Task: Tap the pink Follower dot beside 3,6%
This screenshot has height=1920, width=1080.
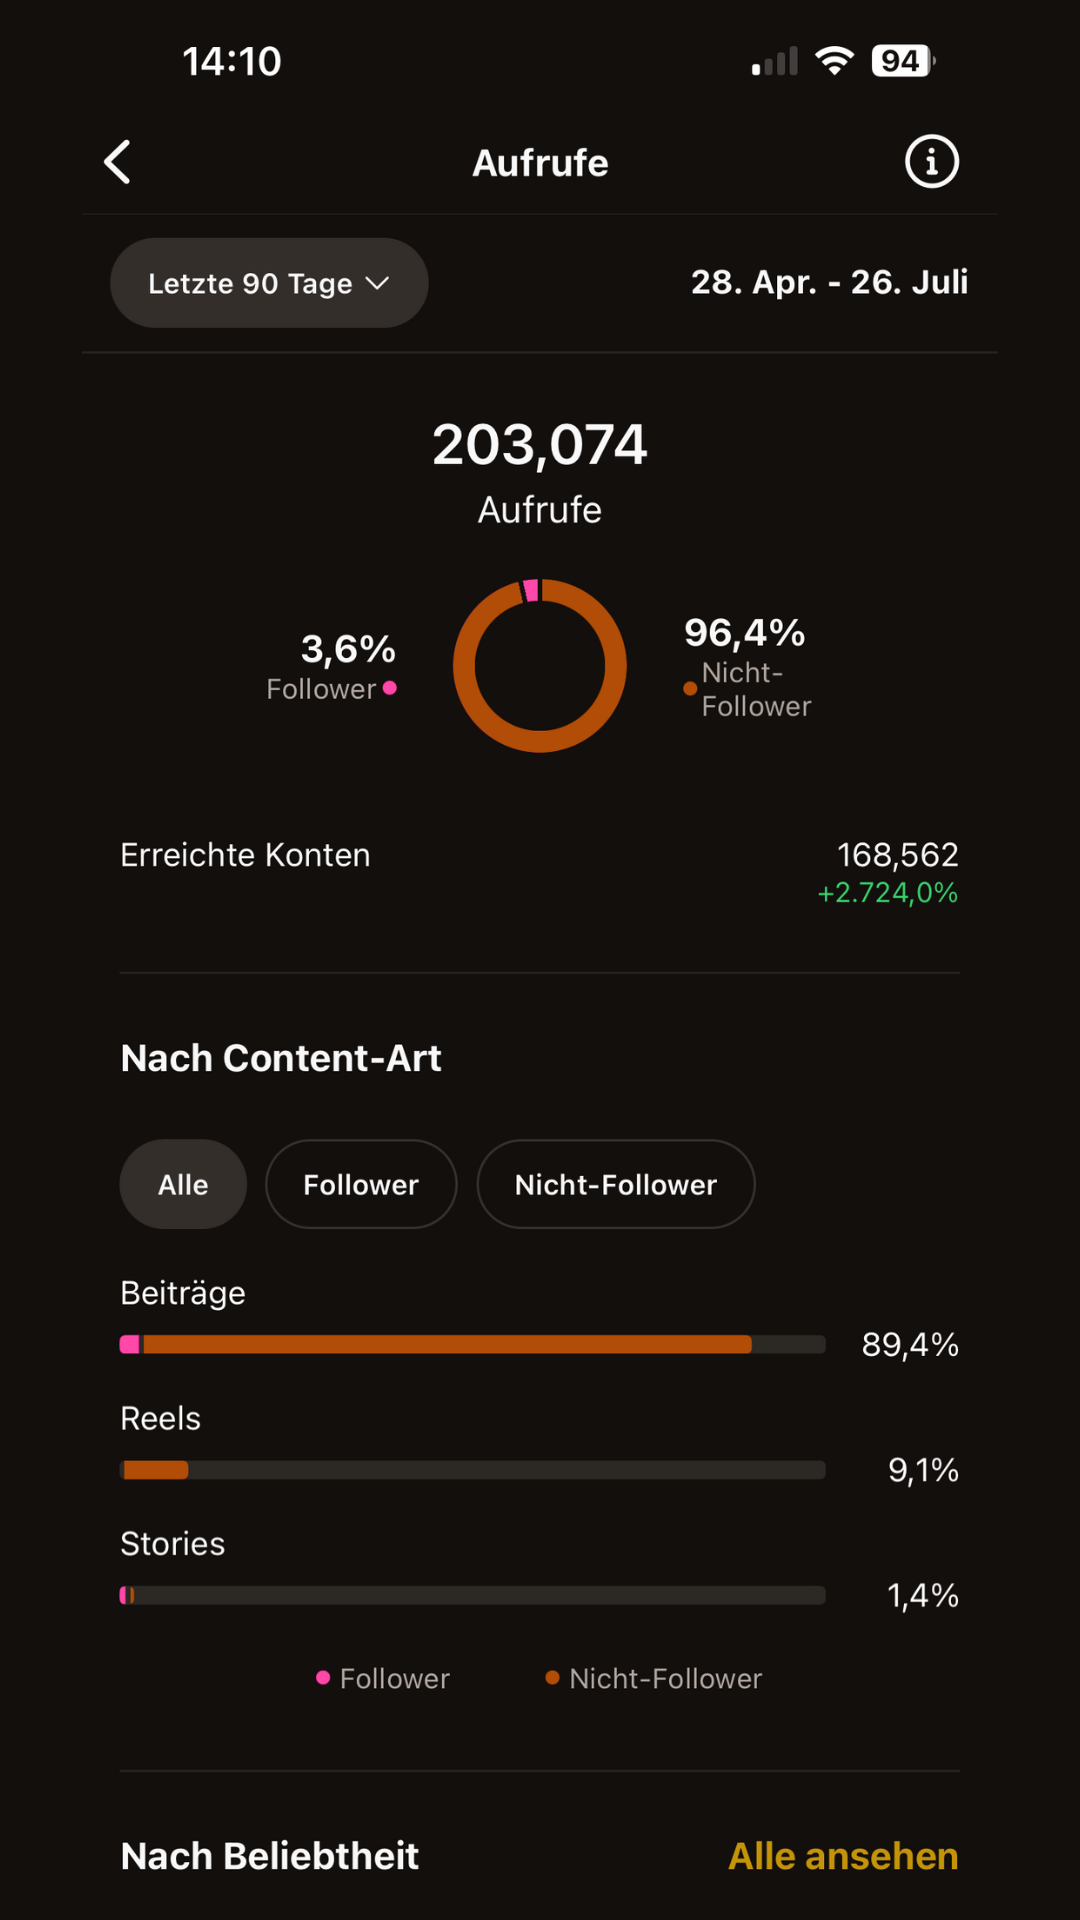Action: point(390,688)
